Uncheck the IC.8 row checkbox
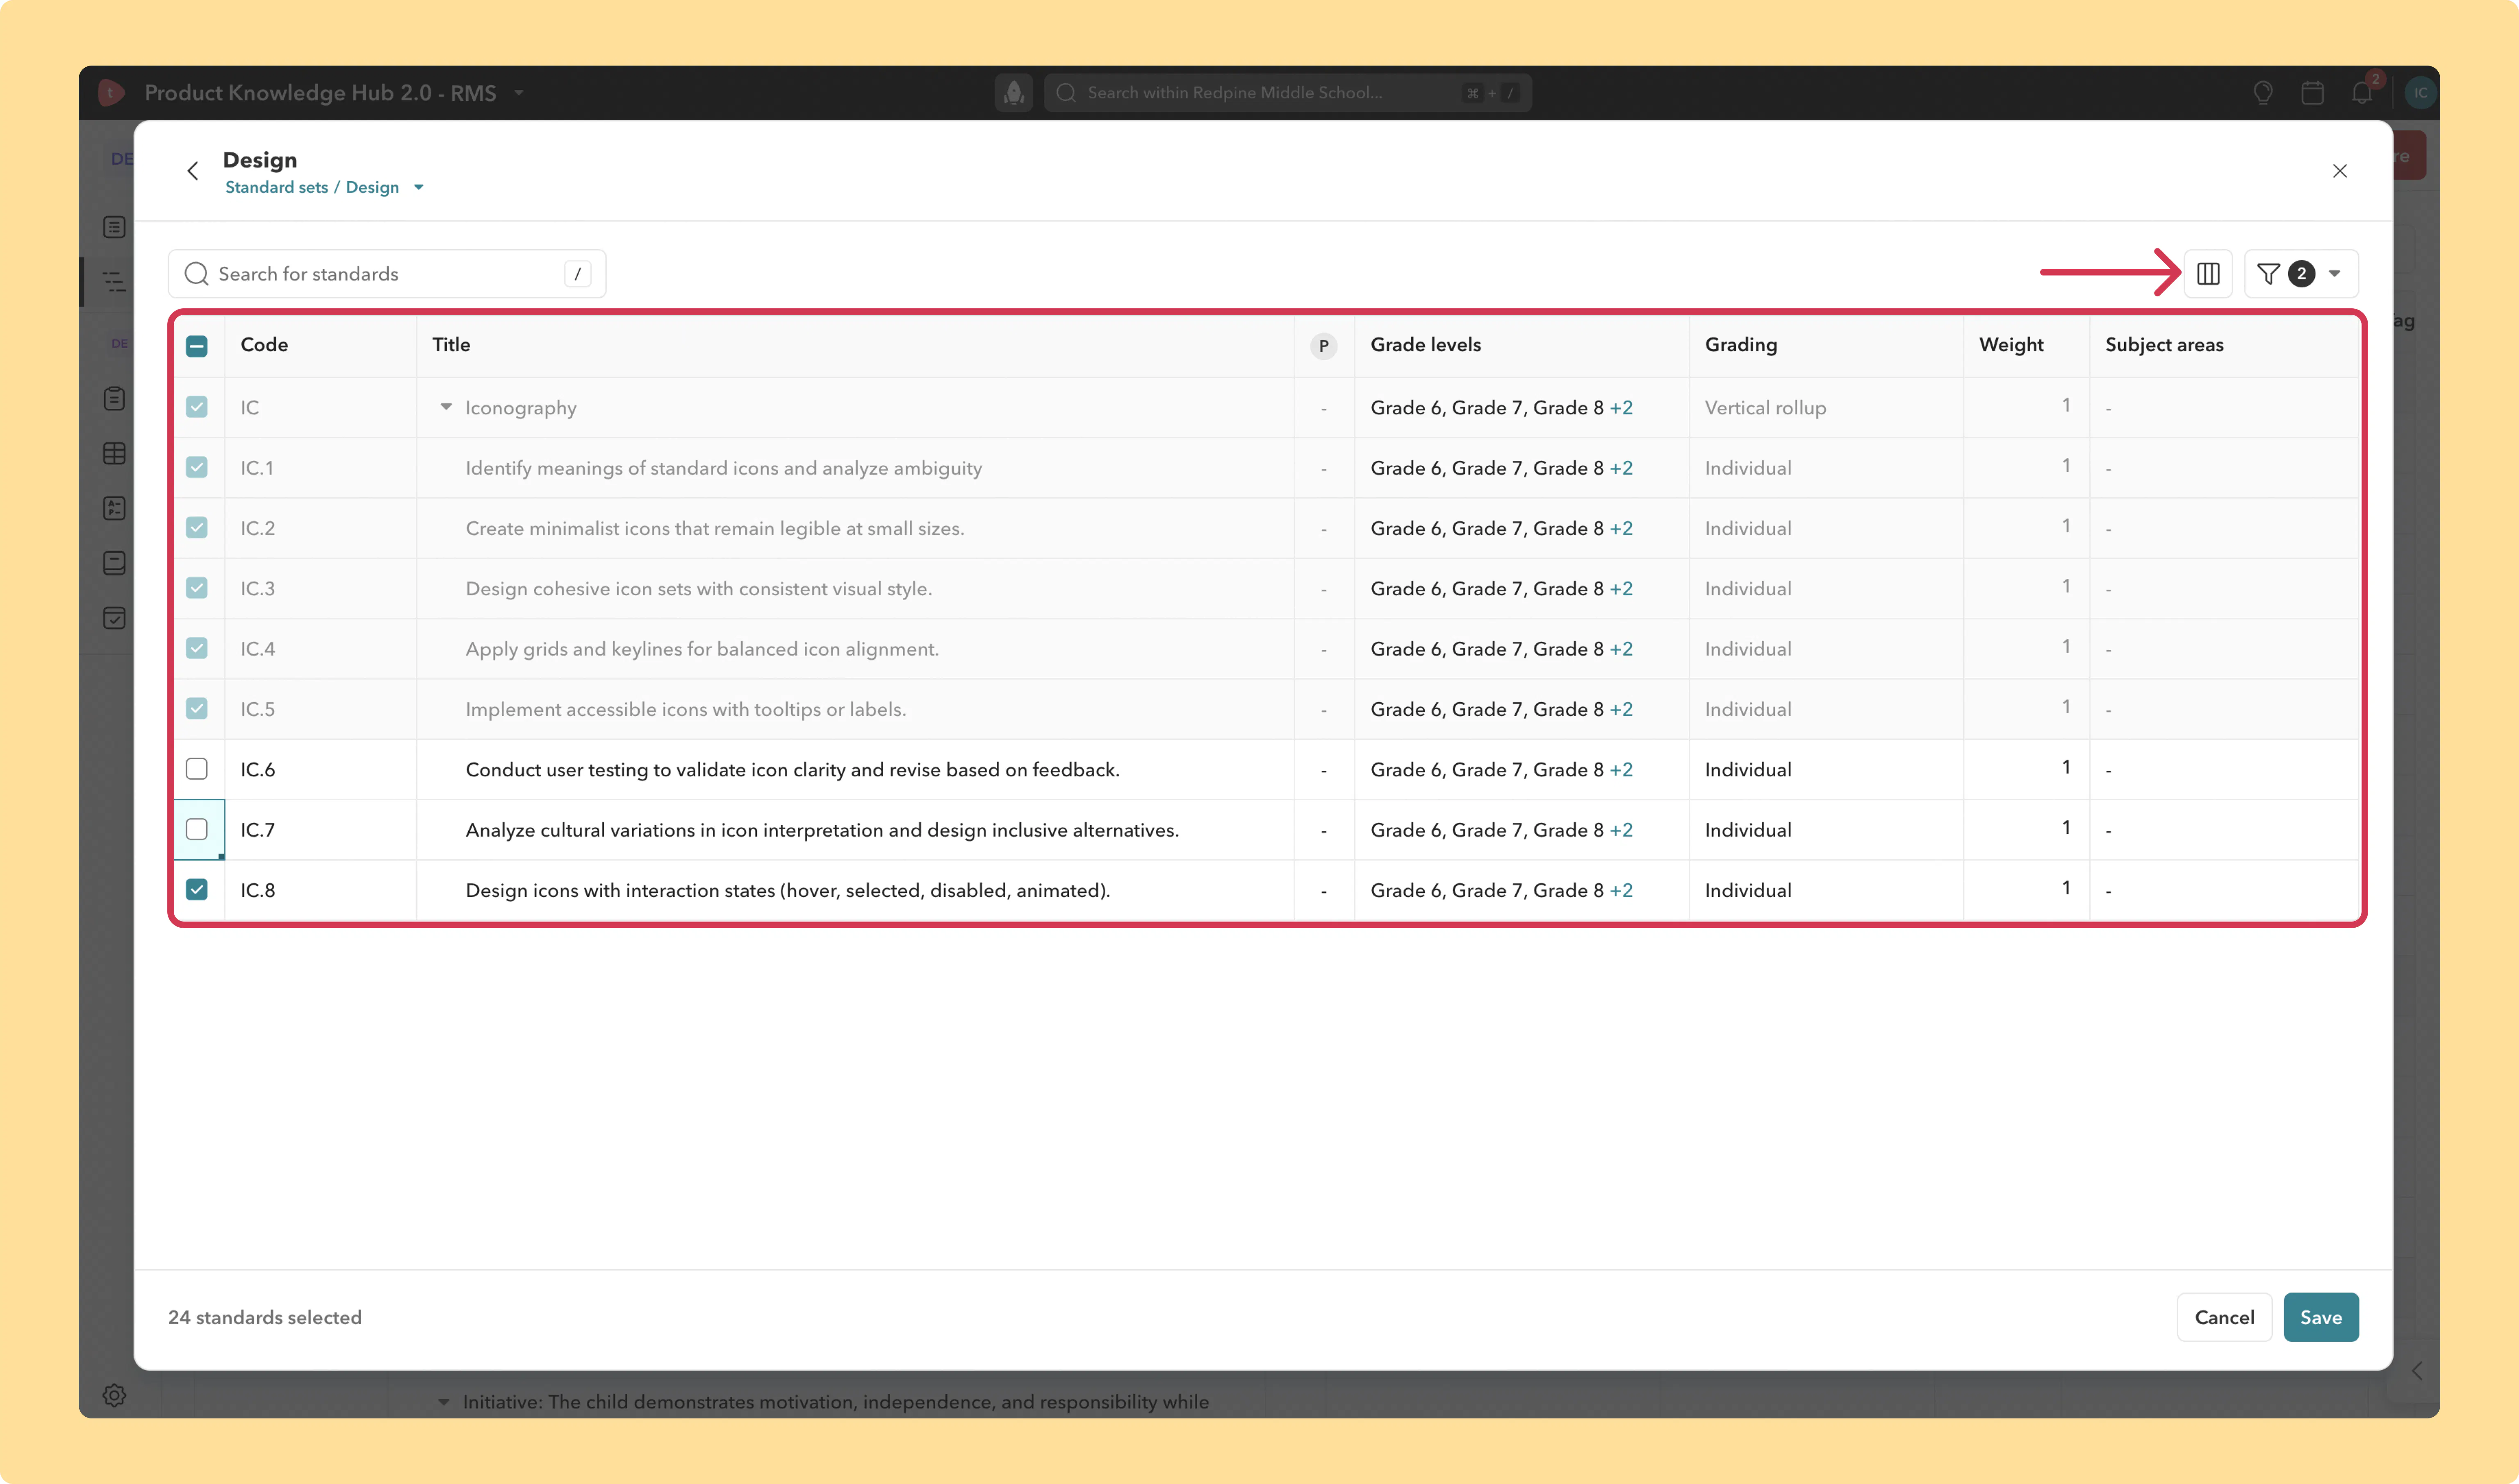 click(x=197, y=889)
